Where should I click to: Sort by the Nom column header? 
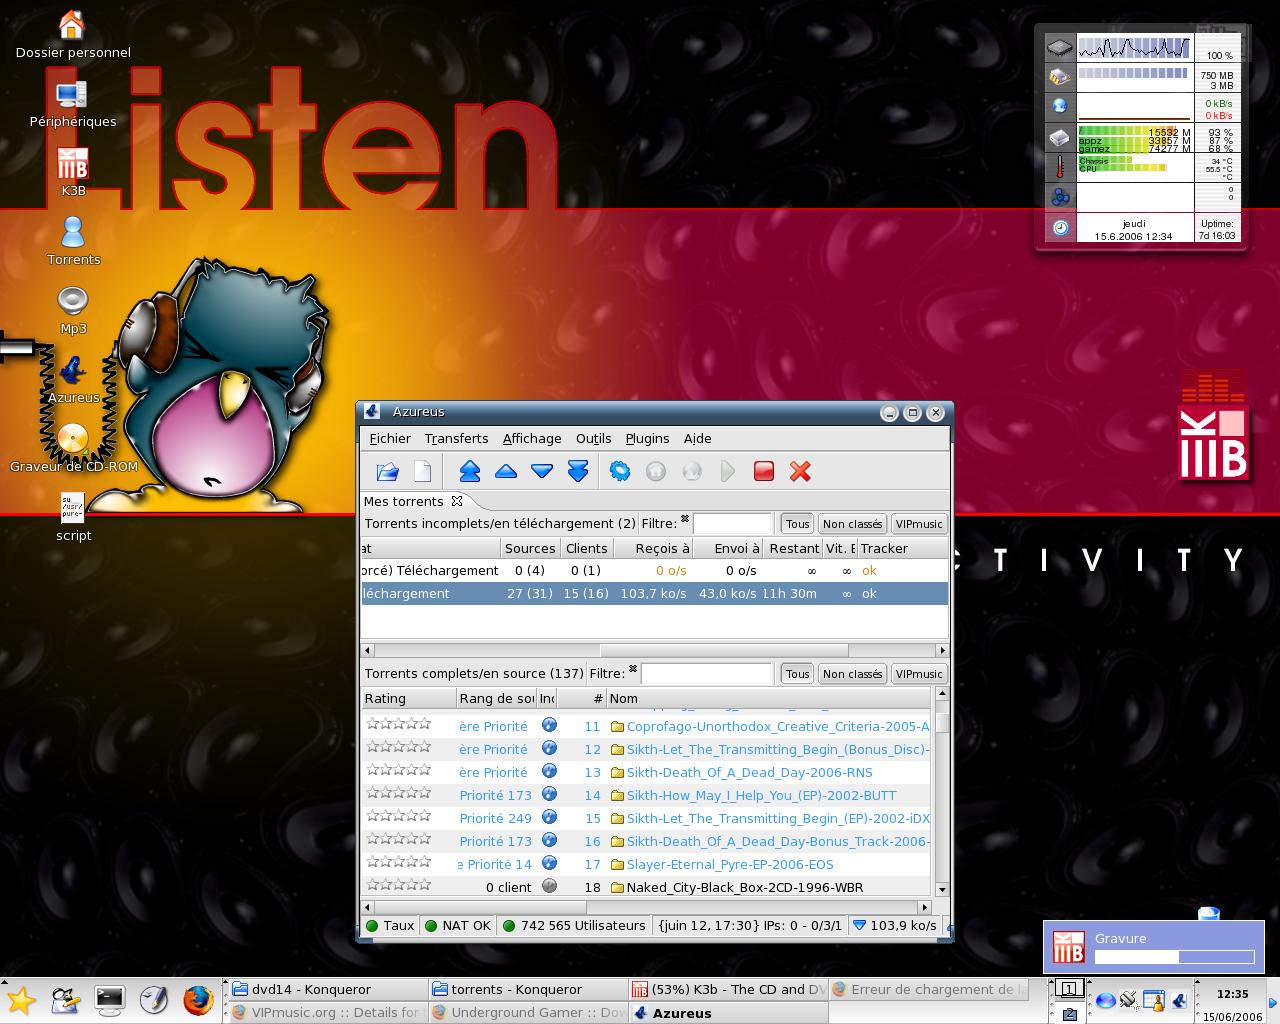point(769,699)
